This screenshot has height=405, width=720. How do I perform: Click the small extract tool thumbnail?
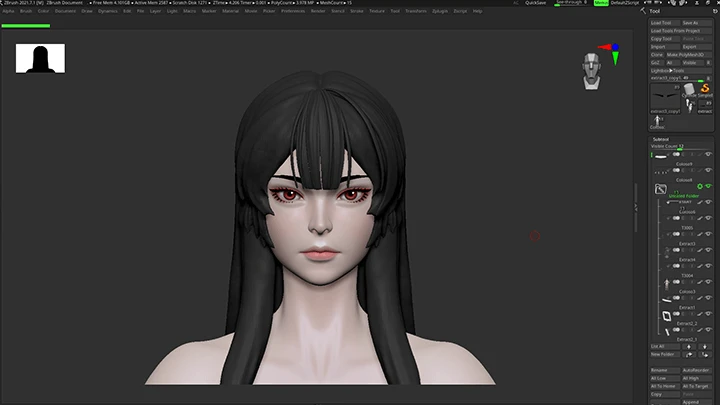click(705, 107)
